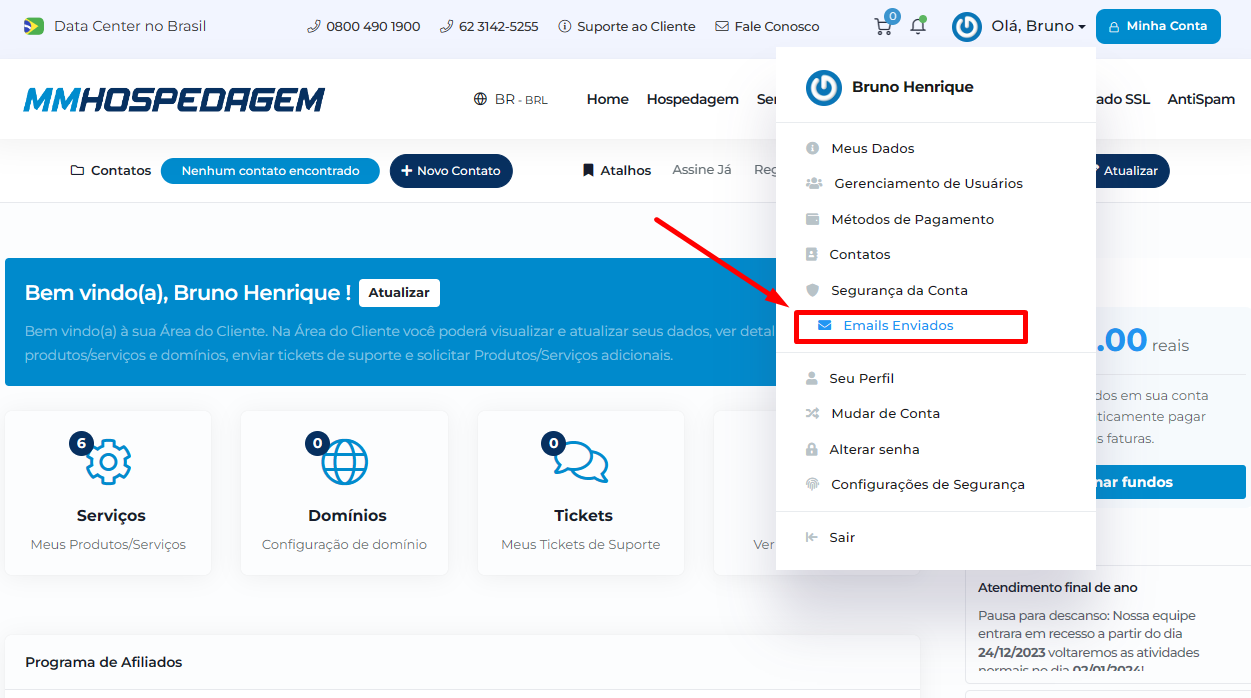Screen dimensions: 1251x698
Task: Open the BR - BRL currency selector
Action: tap(511, 99)
